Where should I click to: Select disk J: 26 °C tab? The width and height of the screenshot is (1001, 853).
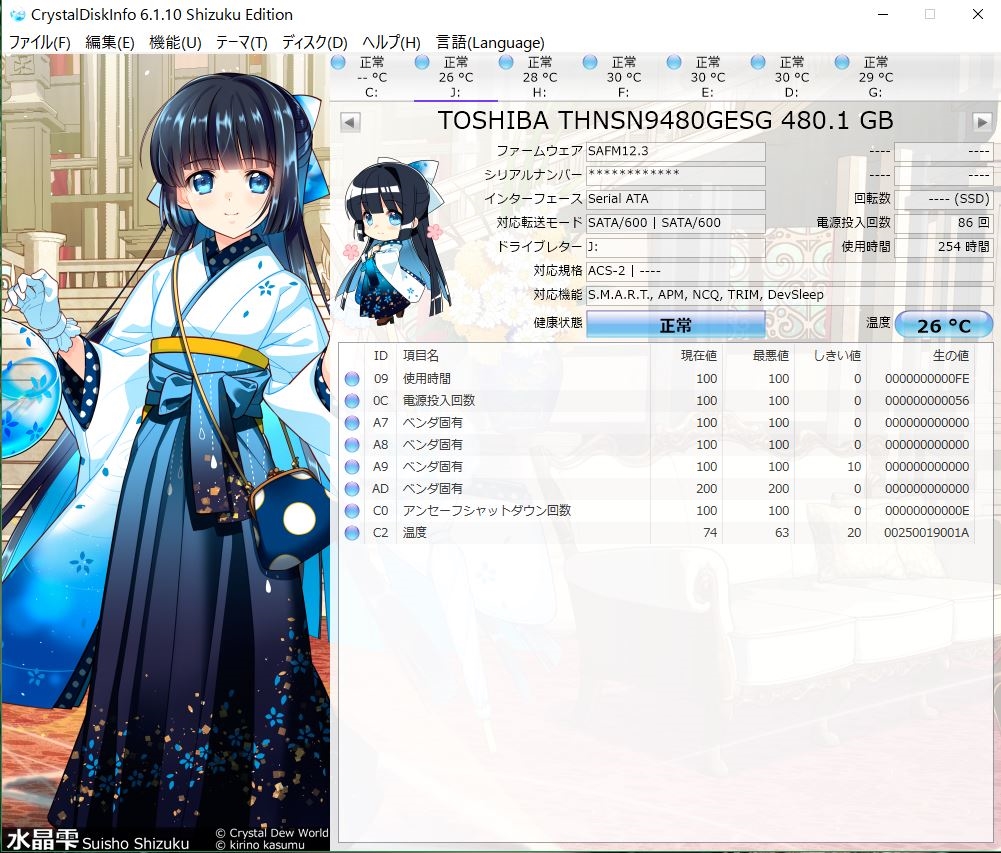pyautogui.click(x=456, y=77)
